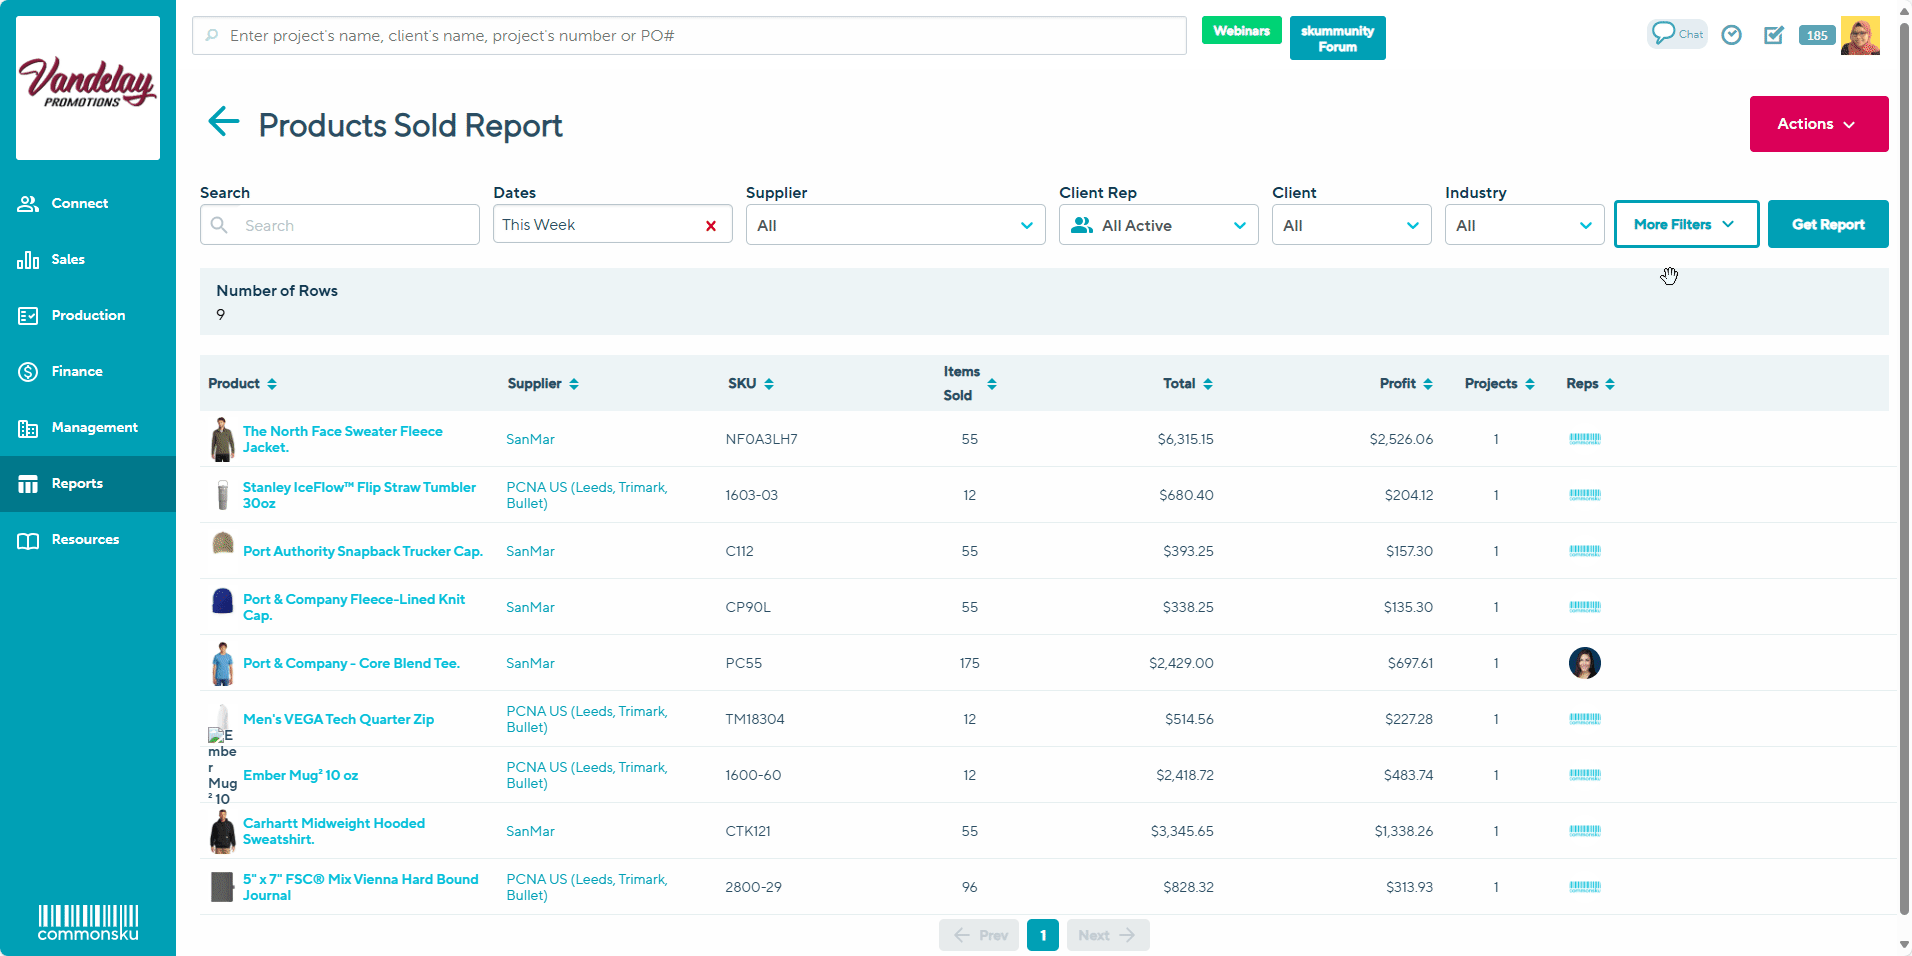
Task: Click the Get Report button
Action: click(1827, 225)
